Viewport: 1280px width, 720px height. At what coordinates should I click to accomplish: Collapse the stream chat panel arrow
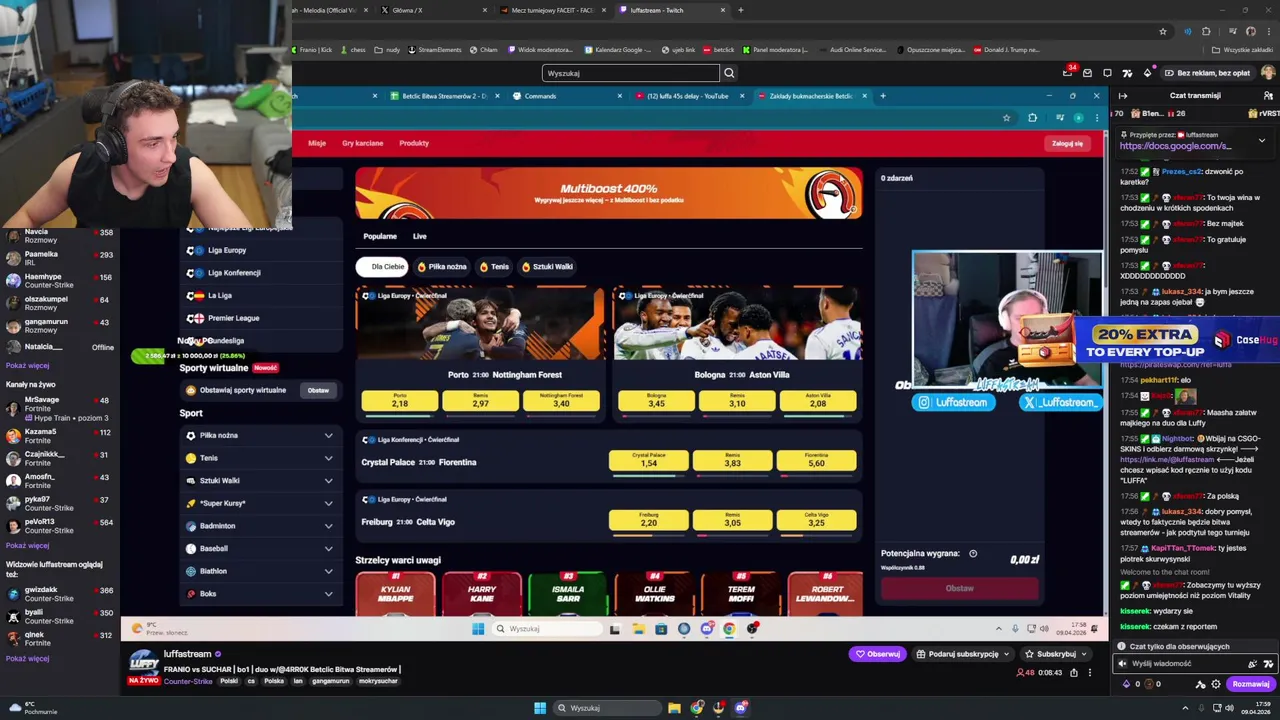tap(1122, 96)
